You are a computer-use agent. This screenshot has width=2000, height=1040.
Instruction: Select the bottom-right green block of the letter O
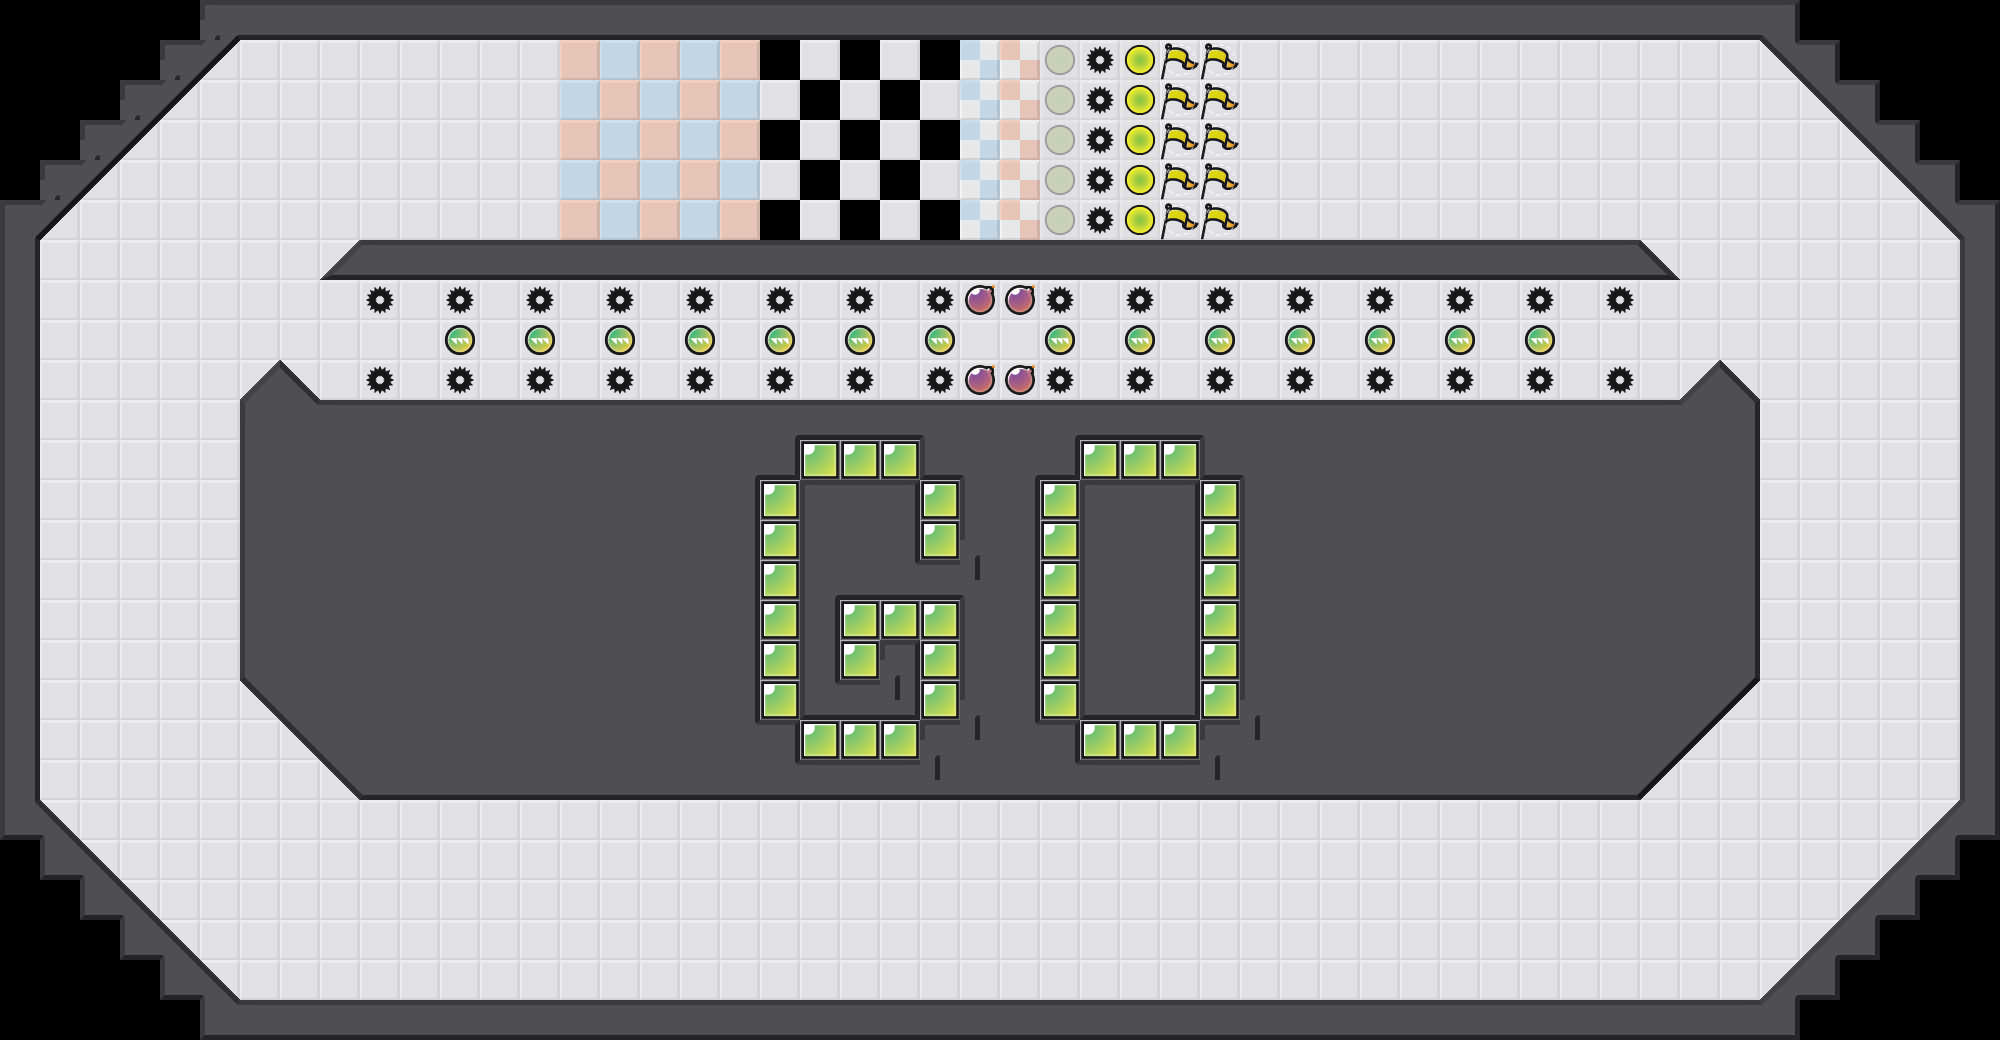[x=1180, y=740]
